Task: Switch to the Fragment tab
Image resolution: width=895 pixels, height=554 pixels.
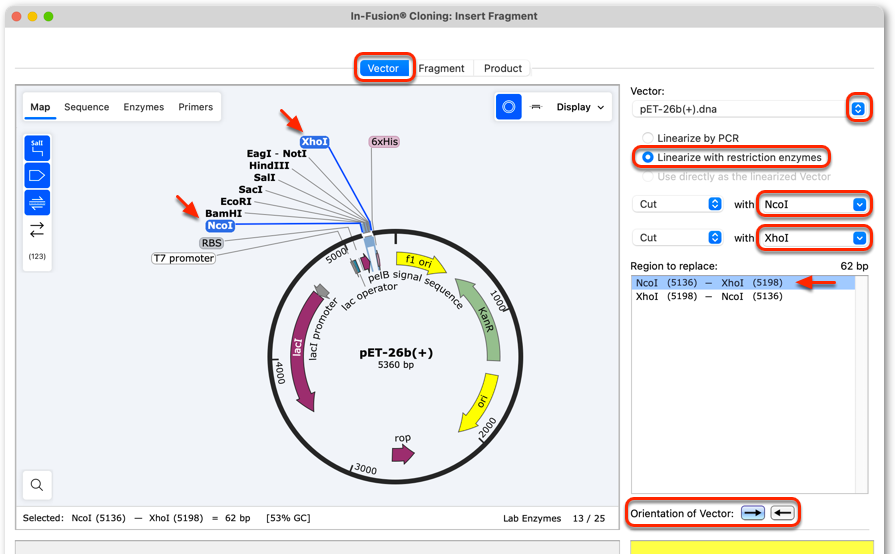Action: tap(441, 68)
